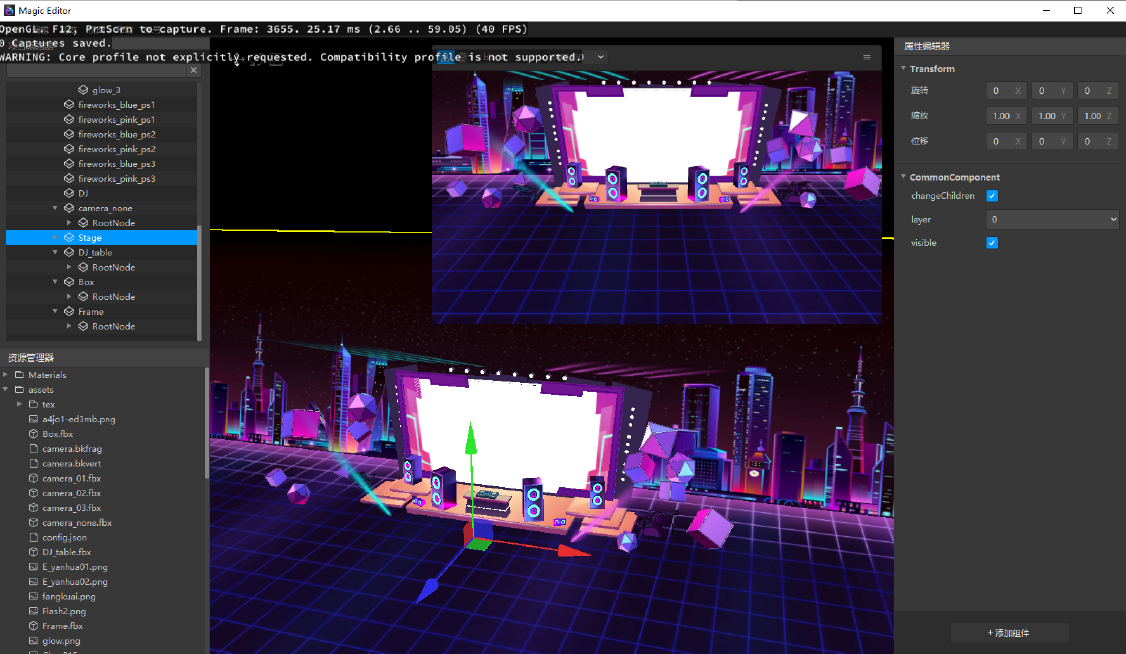This screenshot has width=1126, height=654.
Task: Click the config.json file icon
Action: click(33, 537)
